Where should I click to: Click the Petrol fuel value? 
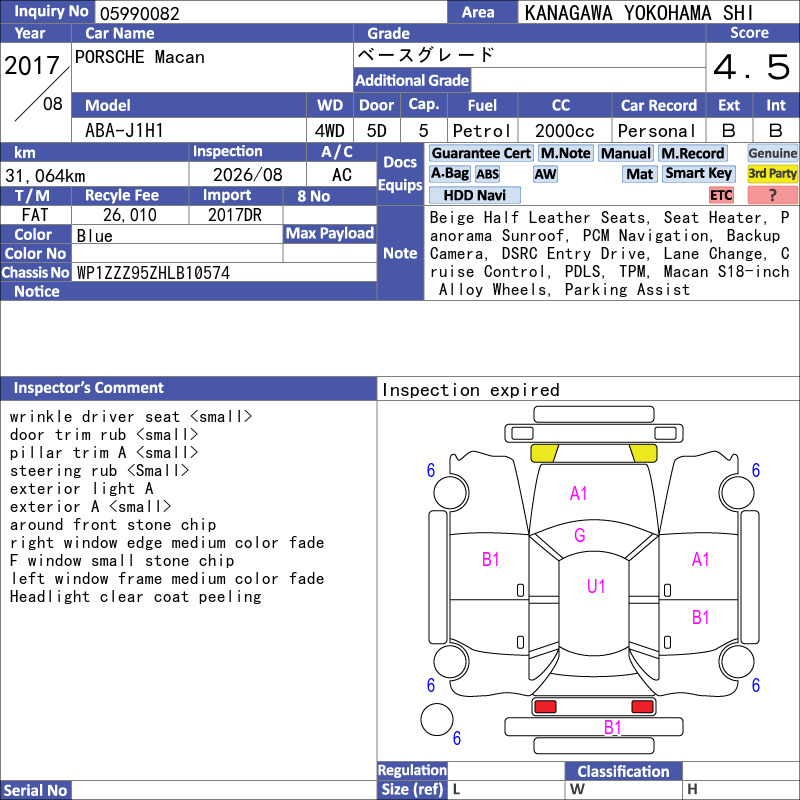tap(482, 131)
